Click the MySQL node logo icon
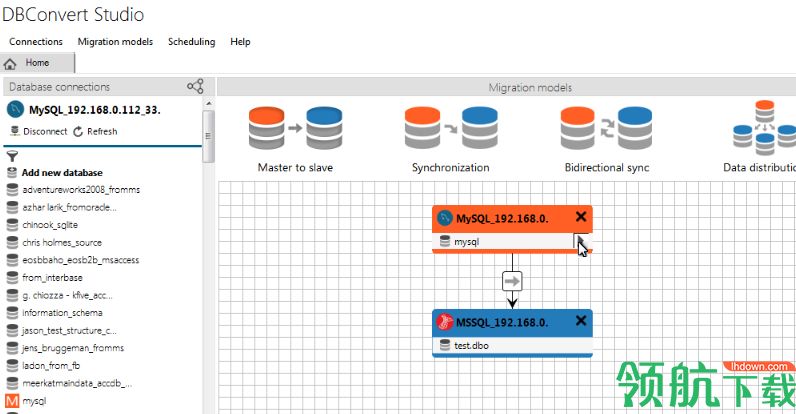 pyautogui.click(x=445, y=218)
